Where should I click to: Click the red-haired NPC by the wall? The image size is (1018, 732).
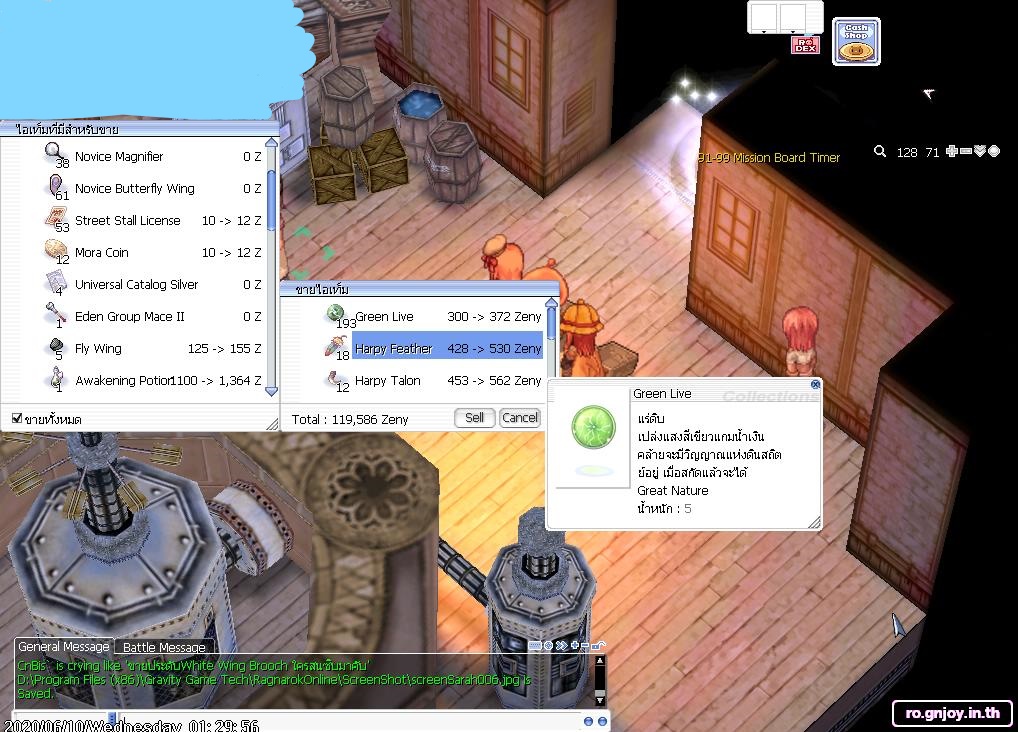800,341
